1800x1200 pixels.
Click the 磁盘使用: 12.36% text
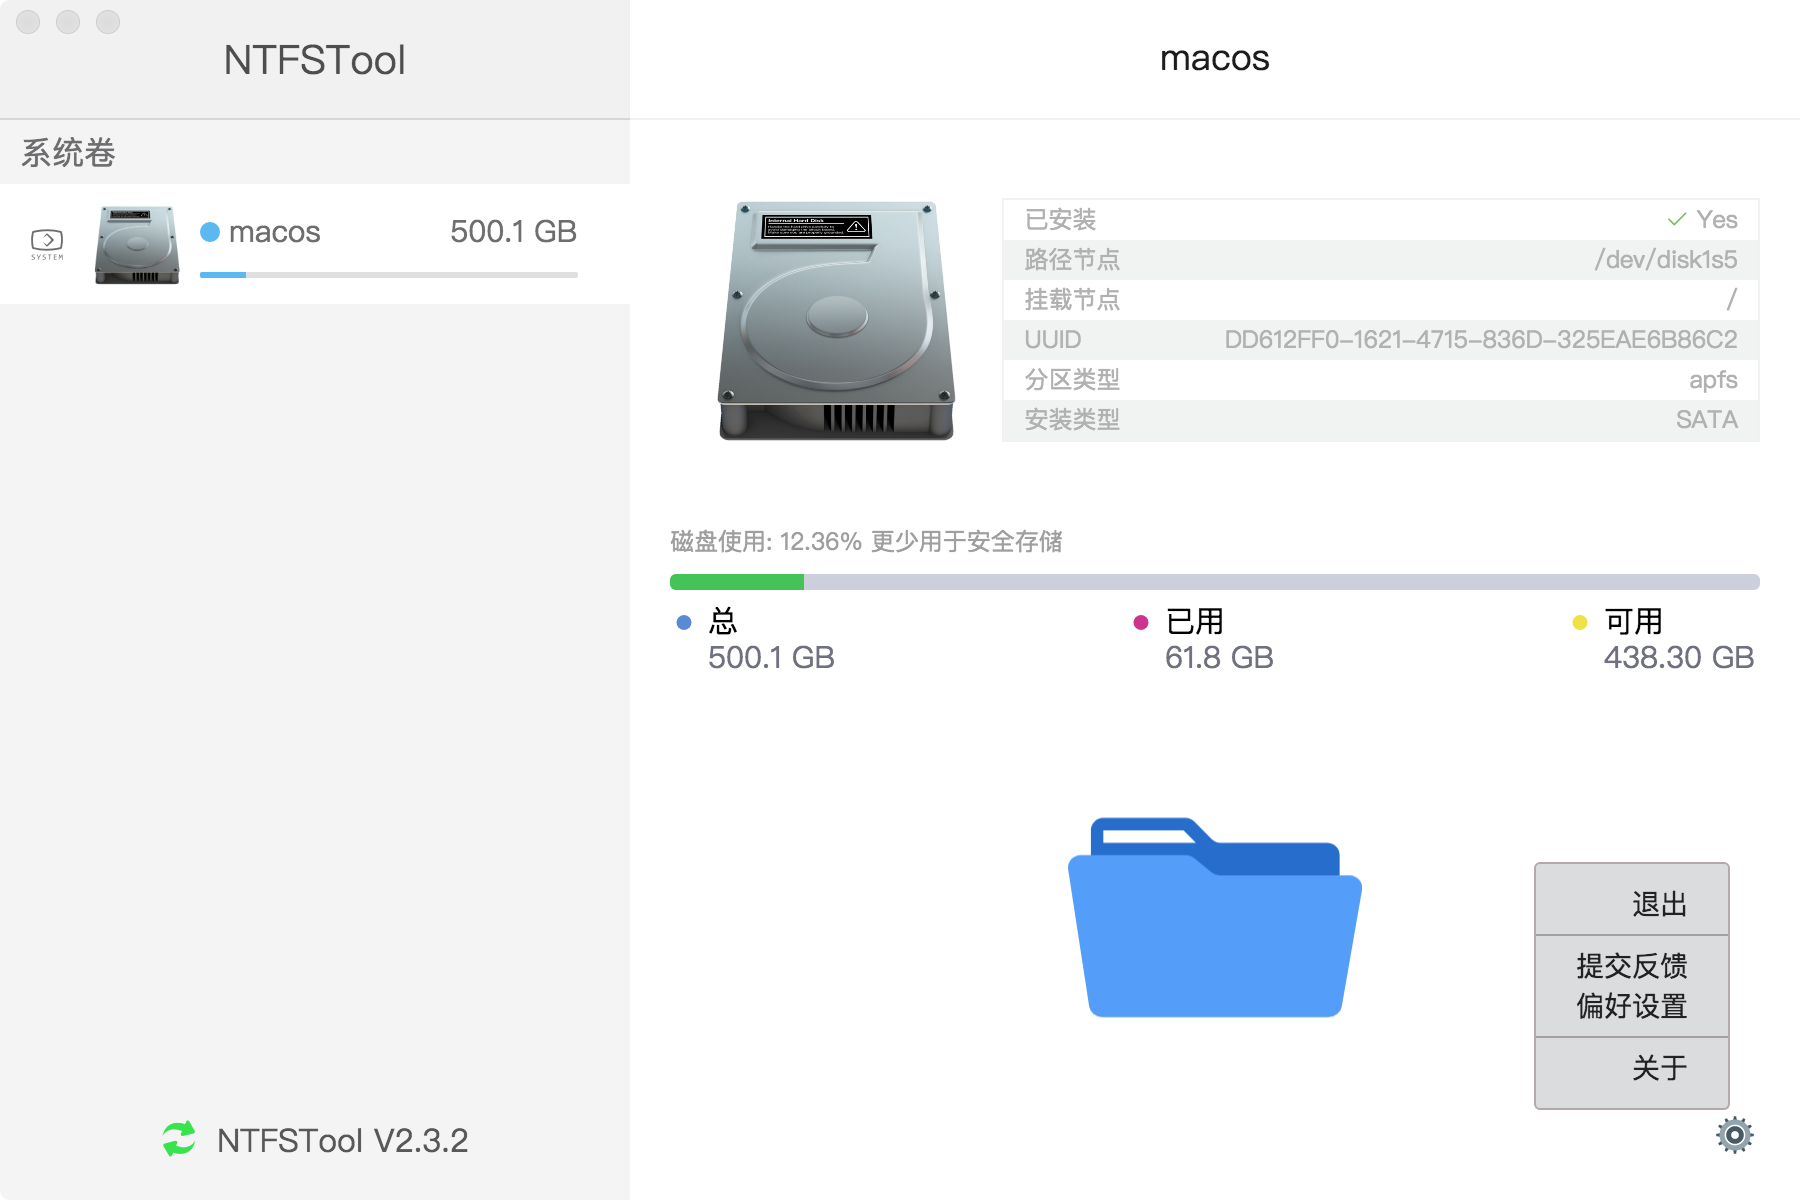coord(766,542)
